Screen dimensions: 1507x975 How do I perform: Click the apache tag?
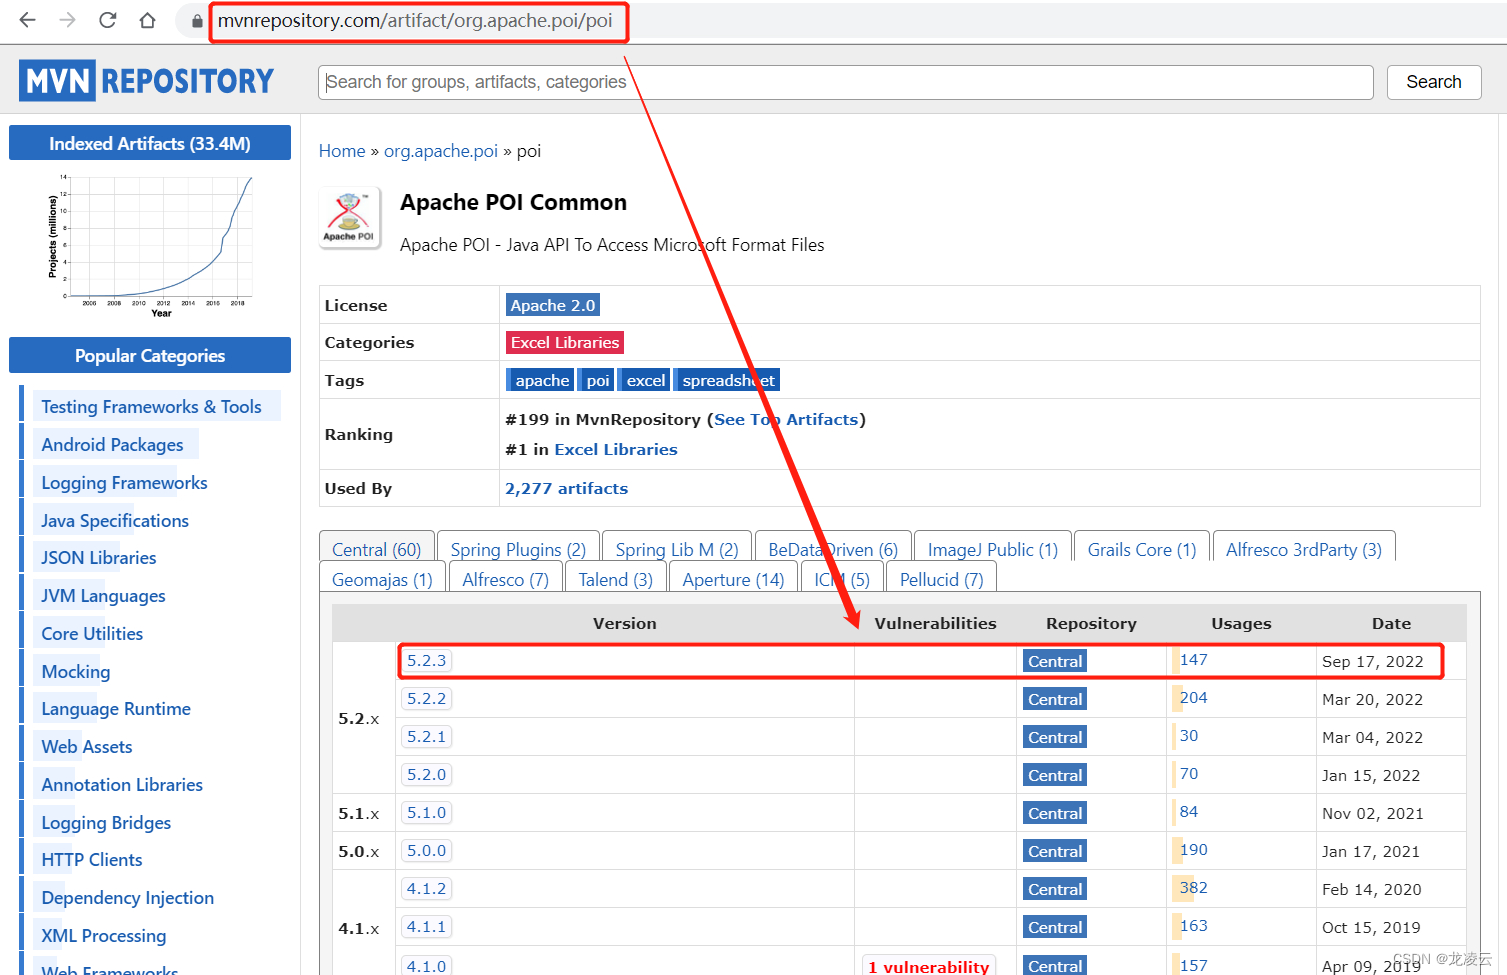pos(541,380)
